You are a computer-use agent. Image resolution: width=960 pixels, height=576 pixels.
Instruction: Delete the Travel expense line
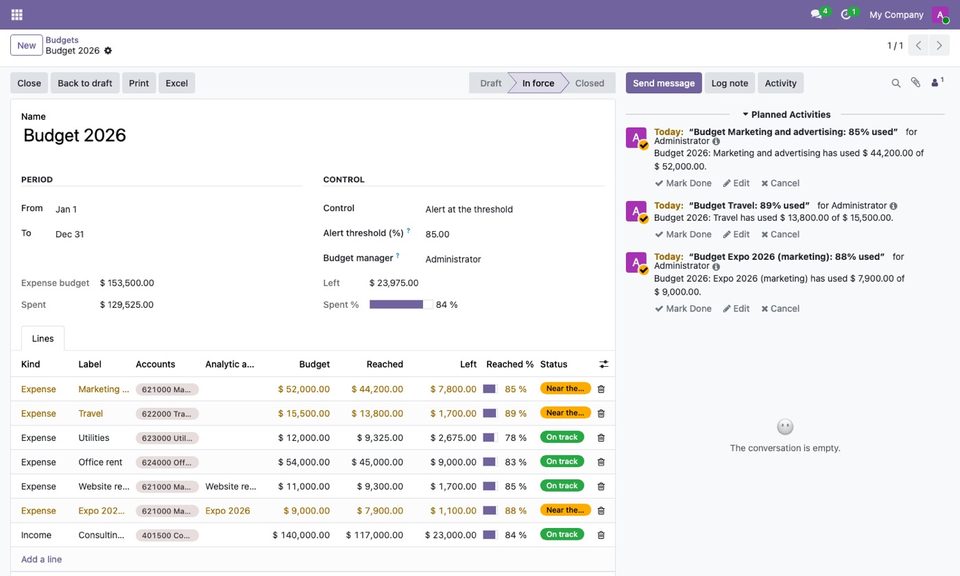click(x=601, y=414)
